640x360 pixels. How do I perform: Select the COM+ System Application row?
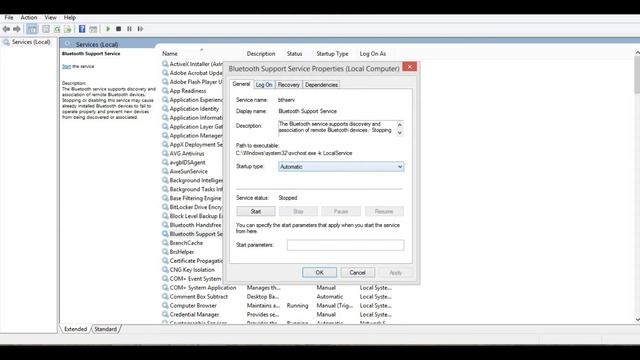pos(276,288)
